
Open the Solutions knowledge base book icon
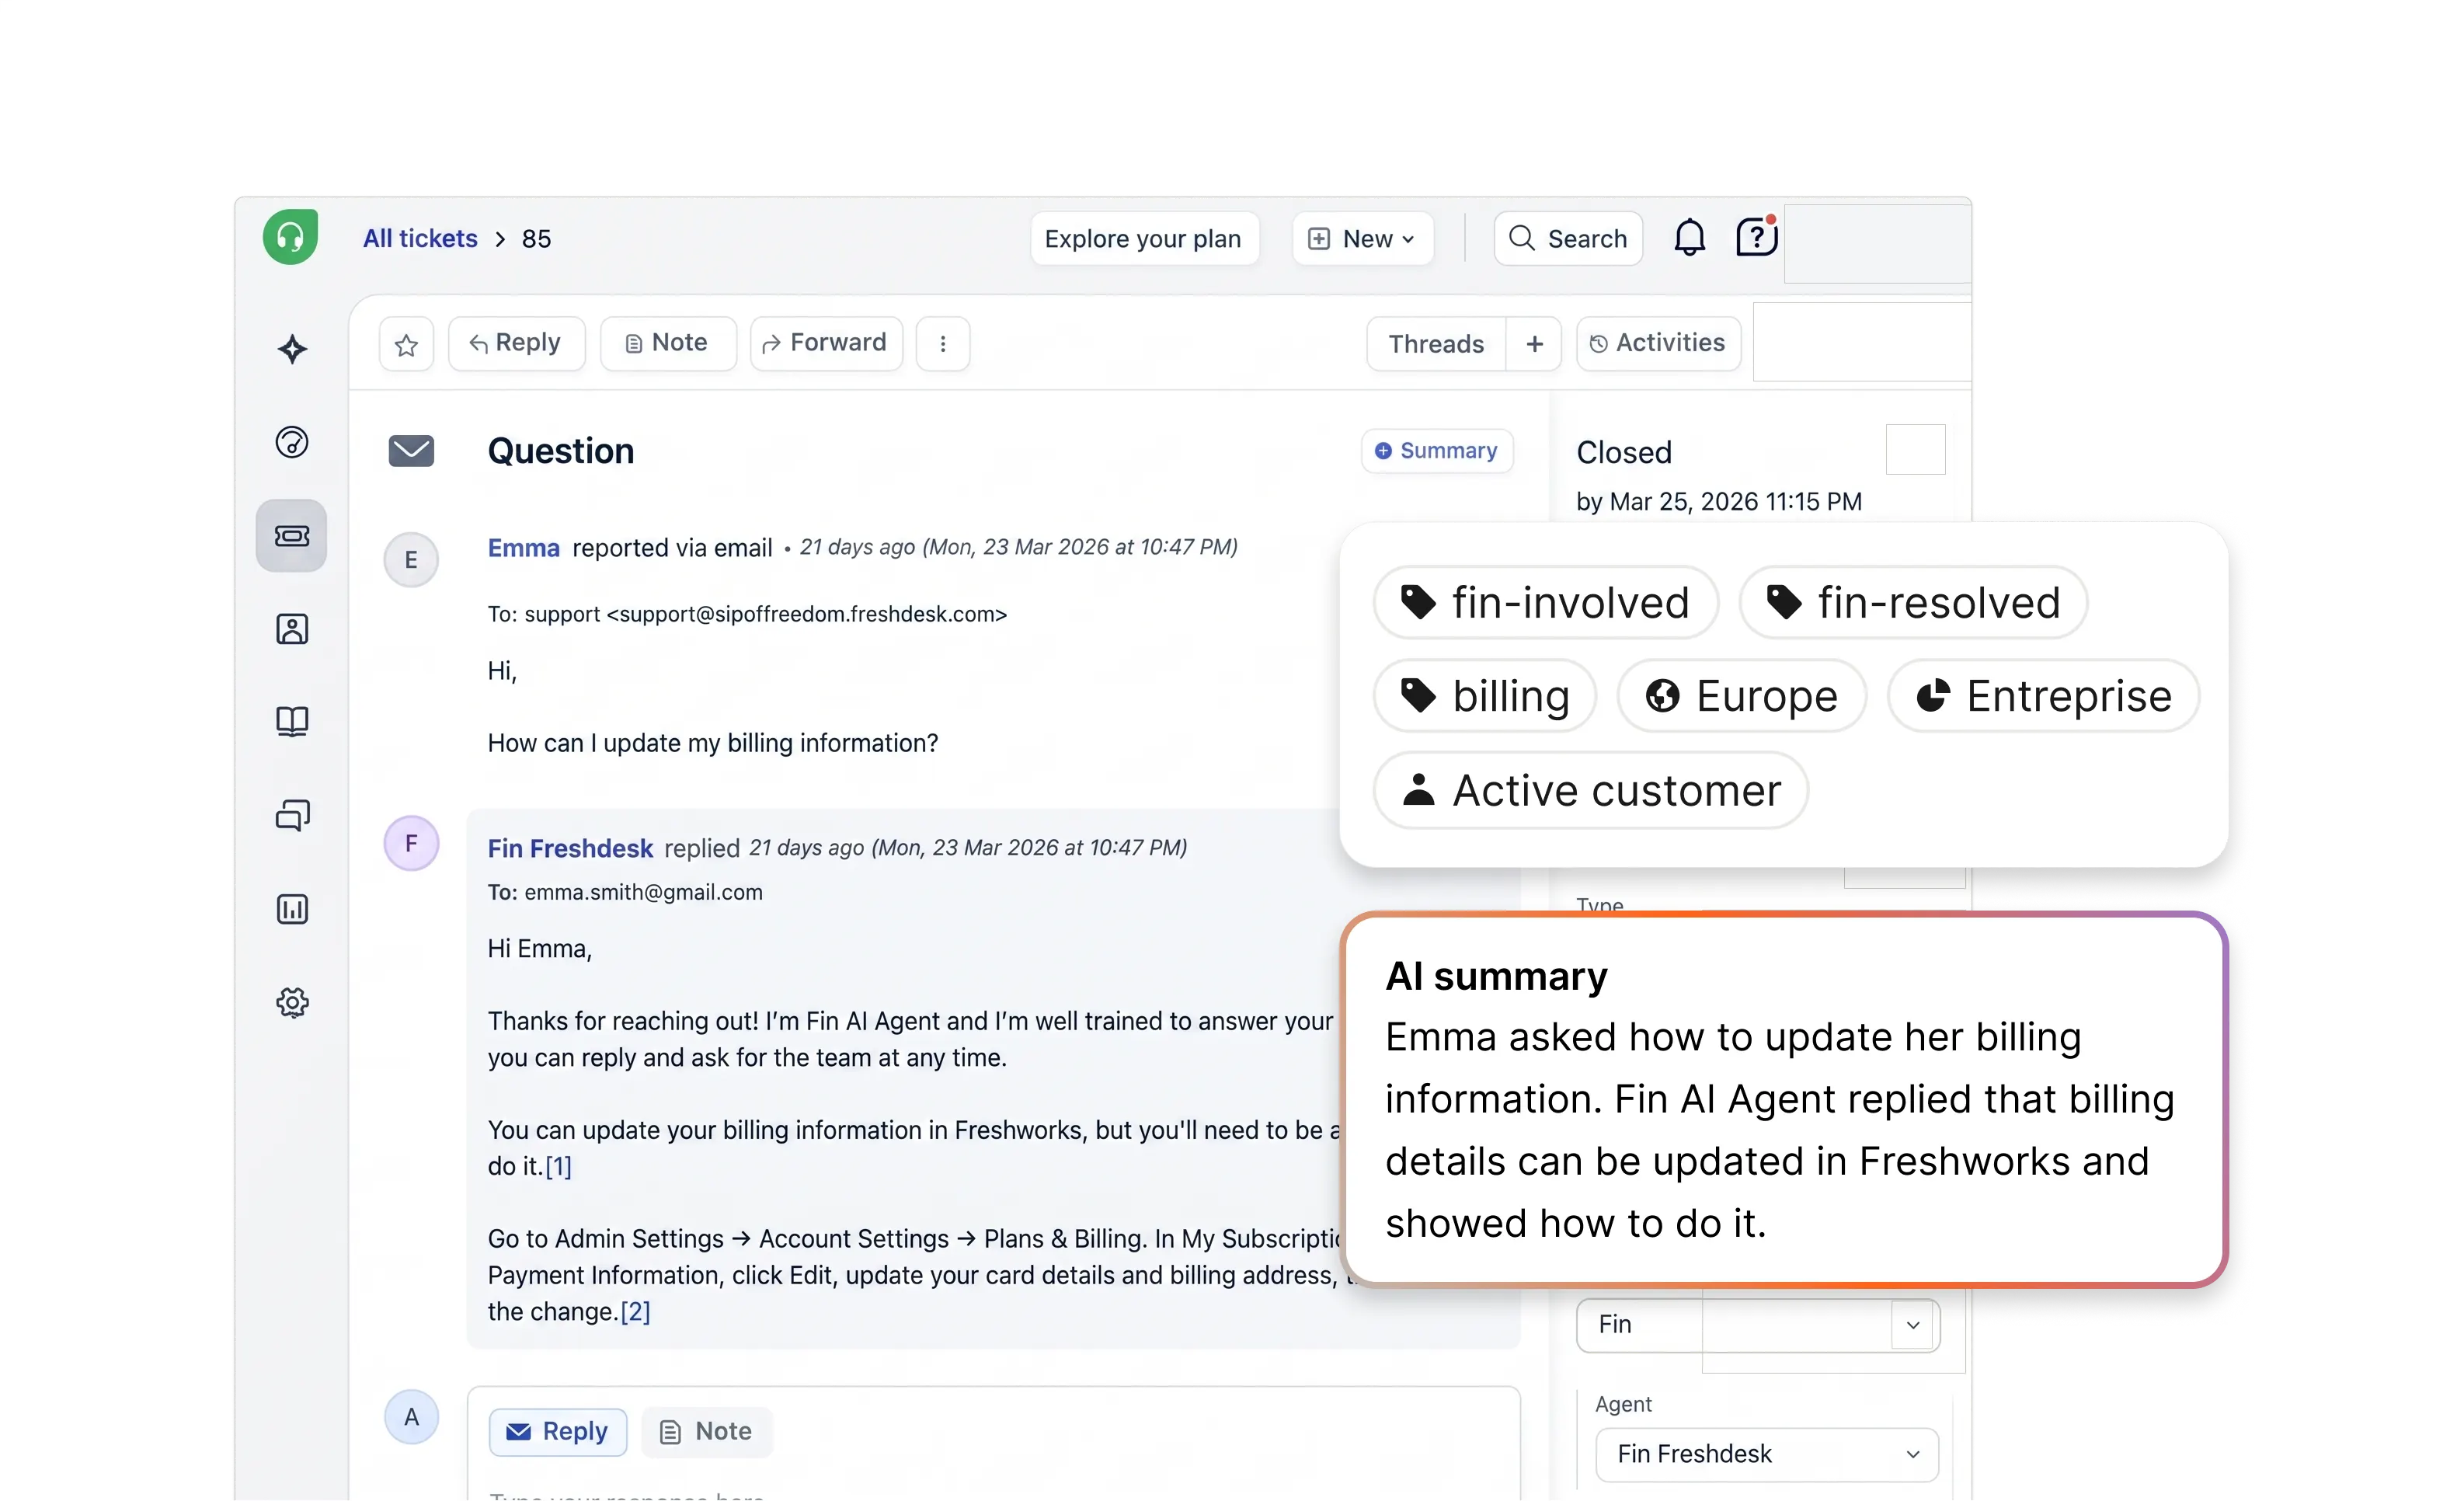coord(292,721)
